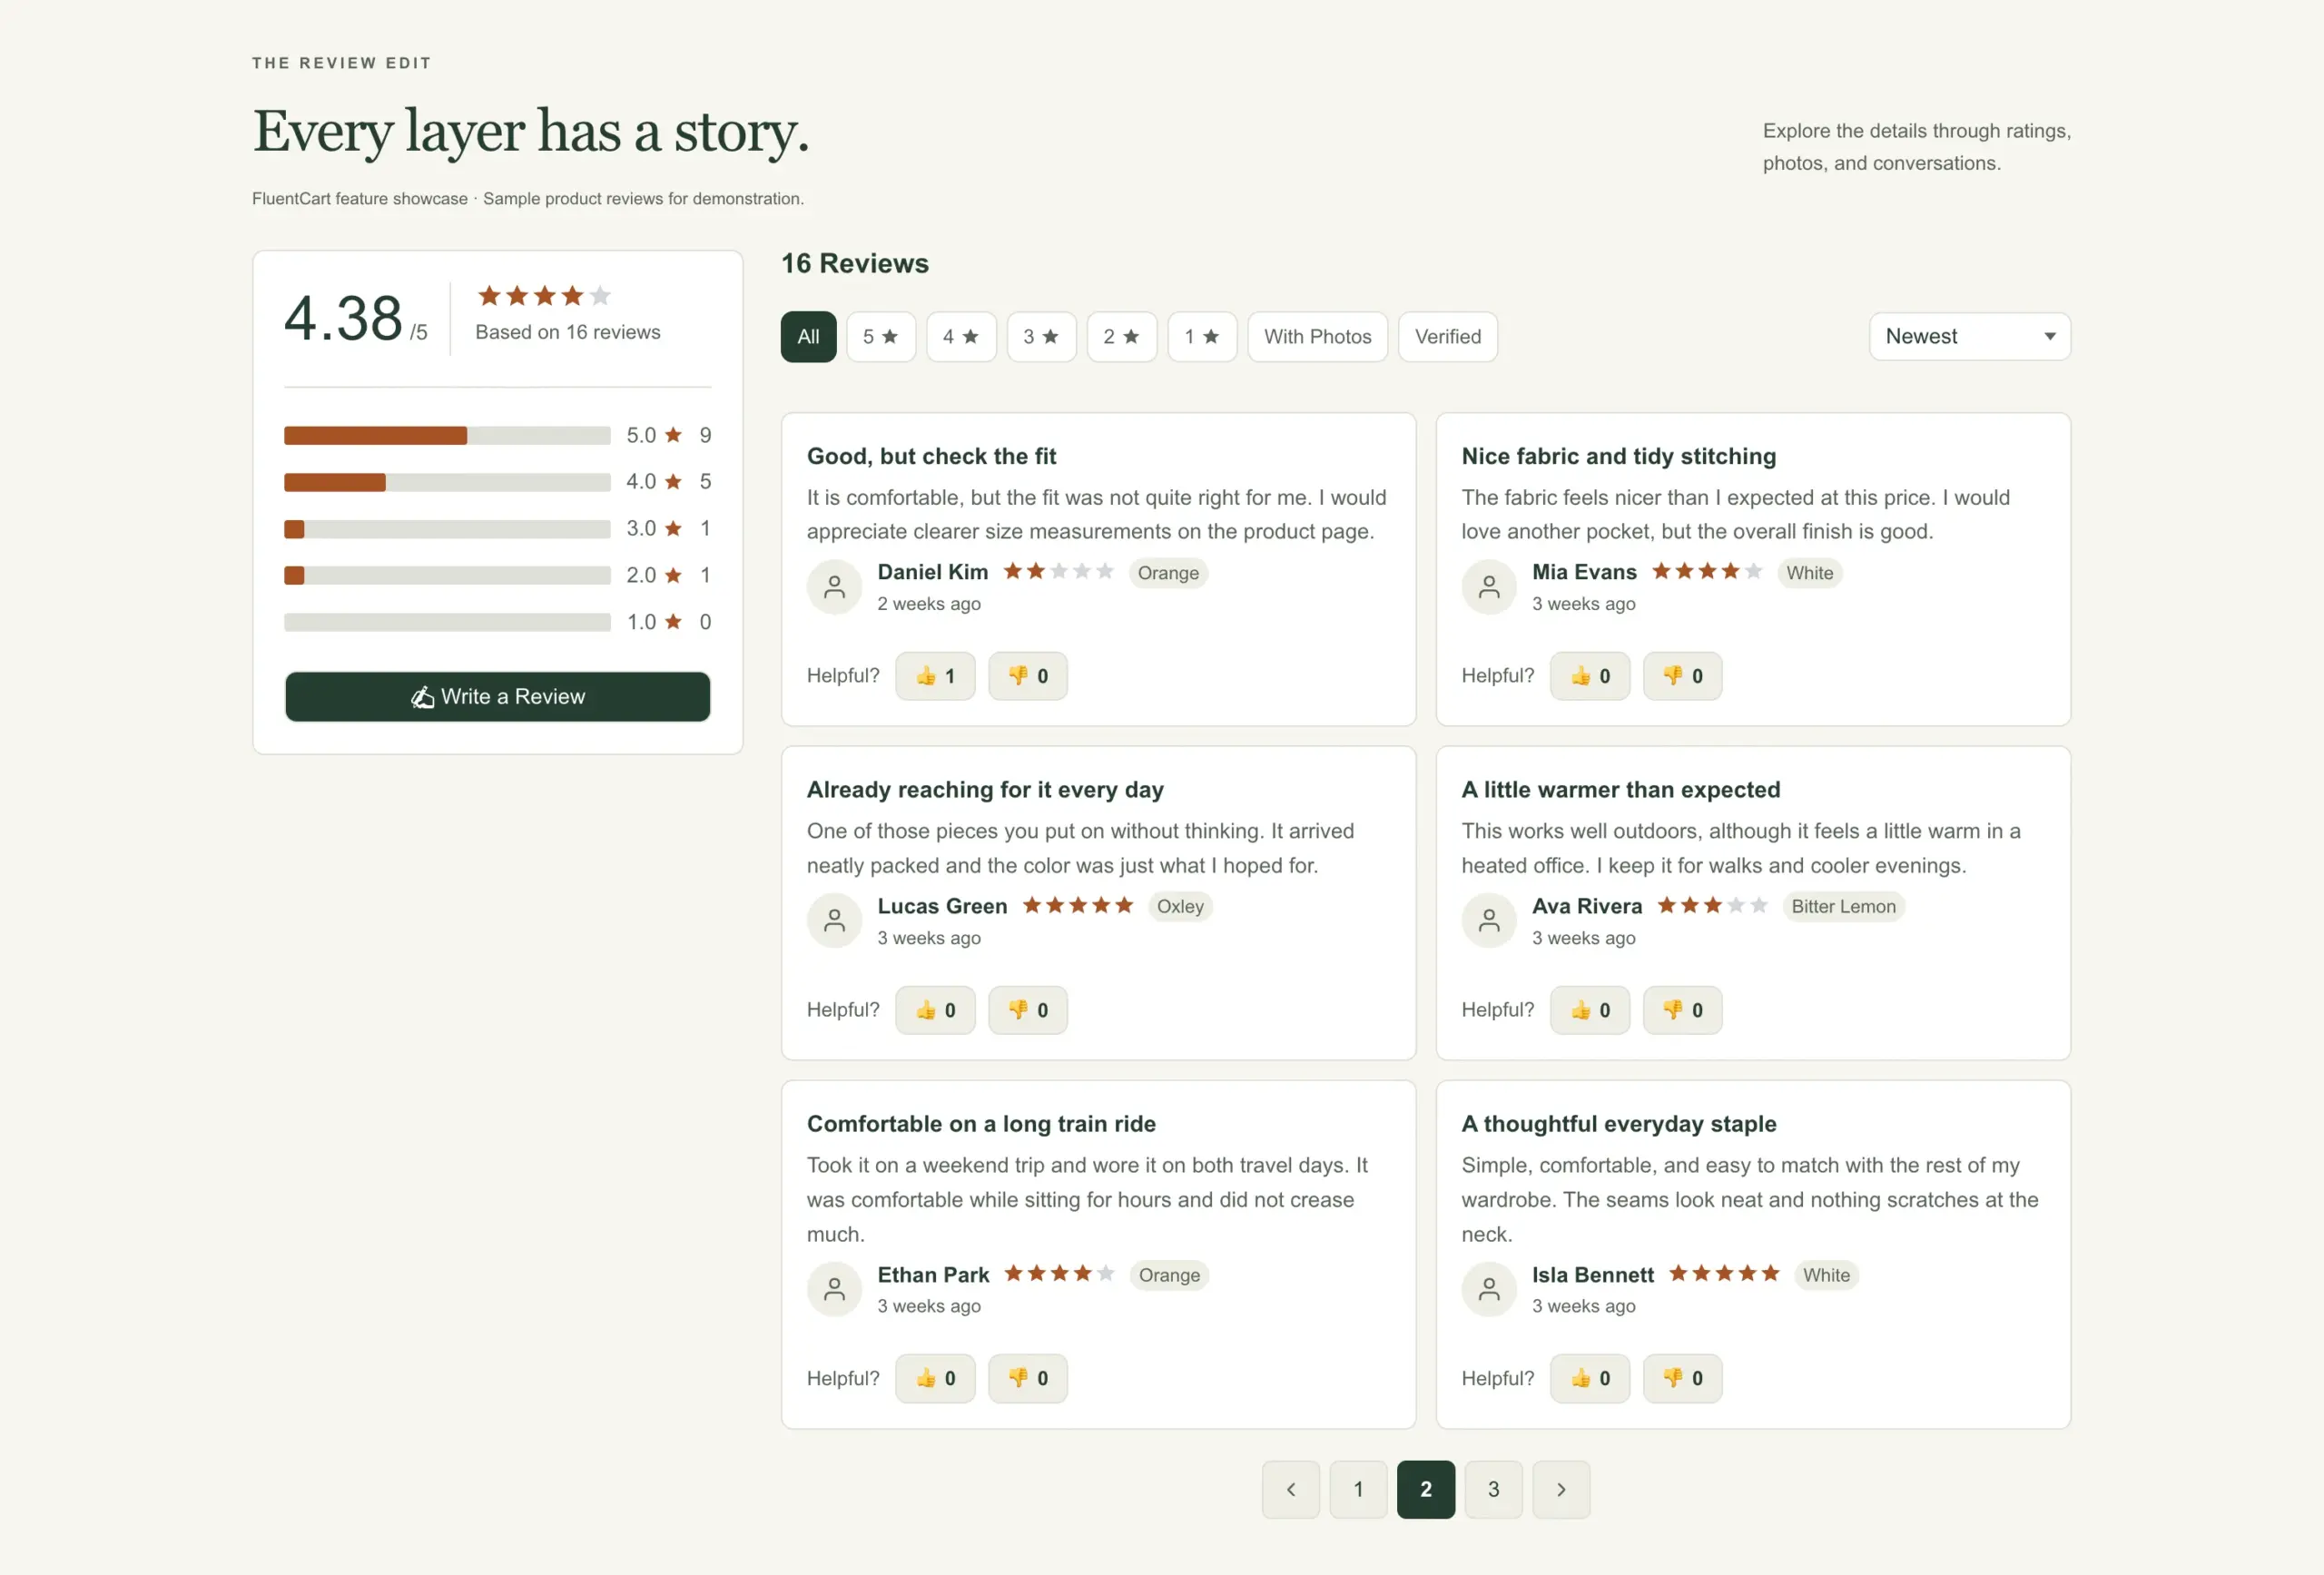Image resolution: width=2324 pixels, height=1575 pixels.
Task: Filter reviews by 1 star
Action: pyautogui.click(x=1202, y=337)
